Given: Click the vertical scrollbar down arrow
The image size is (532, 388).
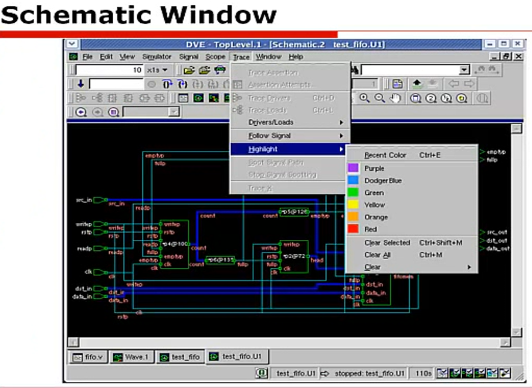Looking at the screenshot, I should point(516,332).
